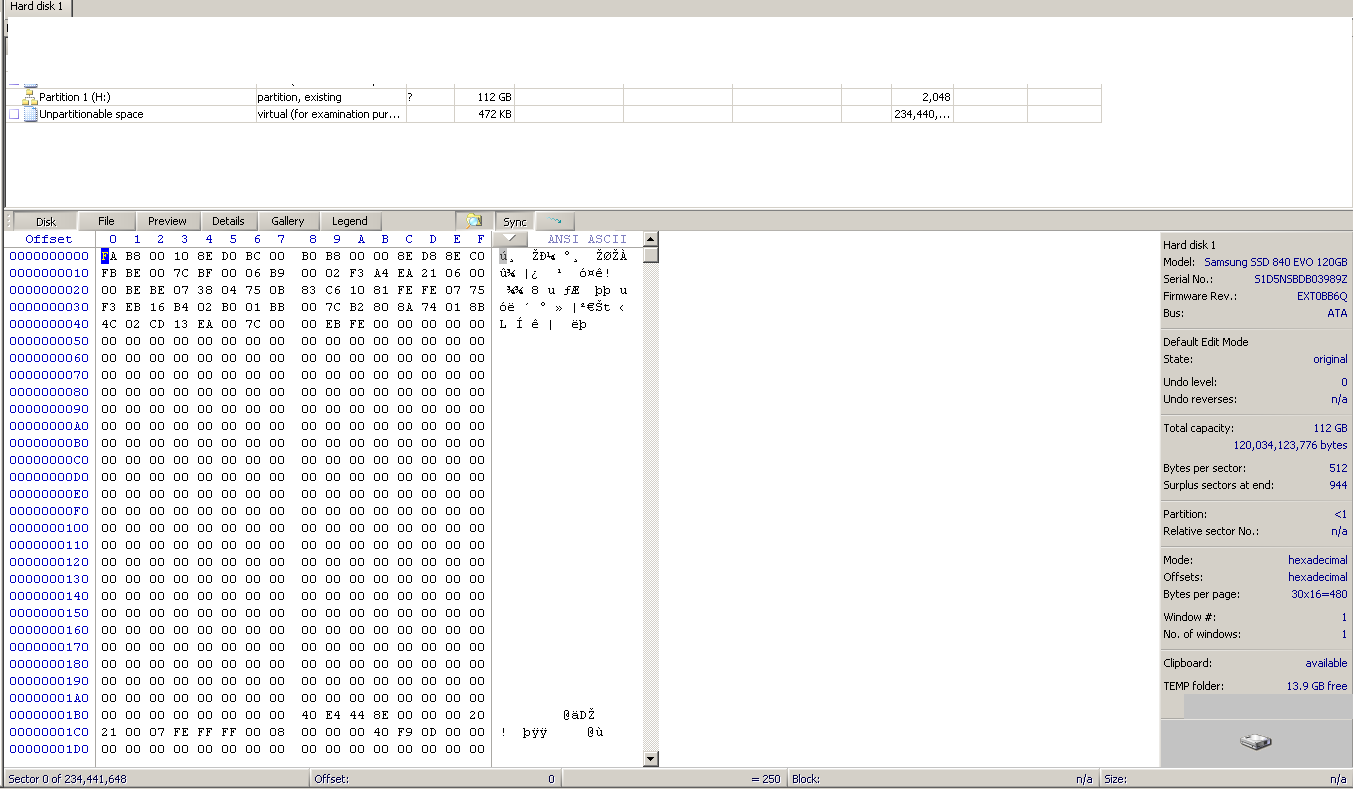Click the hex view scrollbar up arrow
The width and height of the screenshot is (1353, 790).
651,239
